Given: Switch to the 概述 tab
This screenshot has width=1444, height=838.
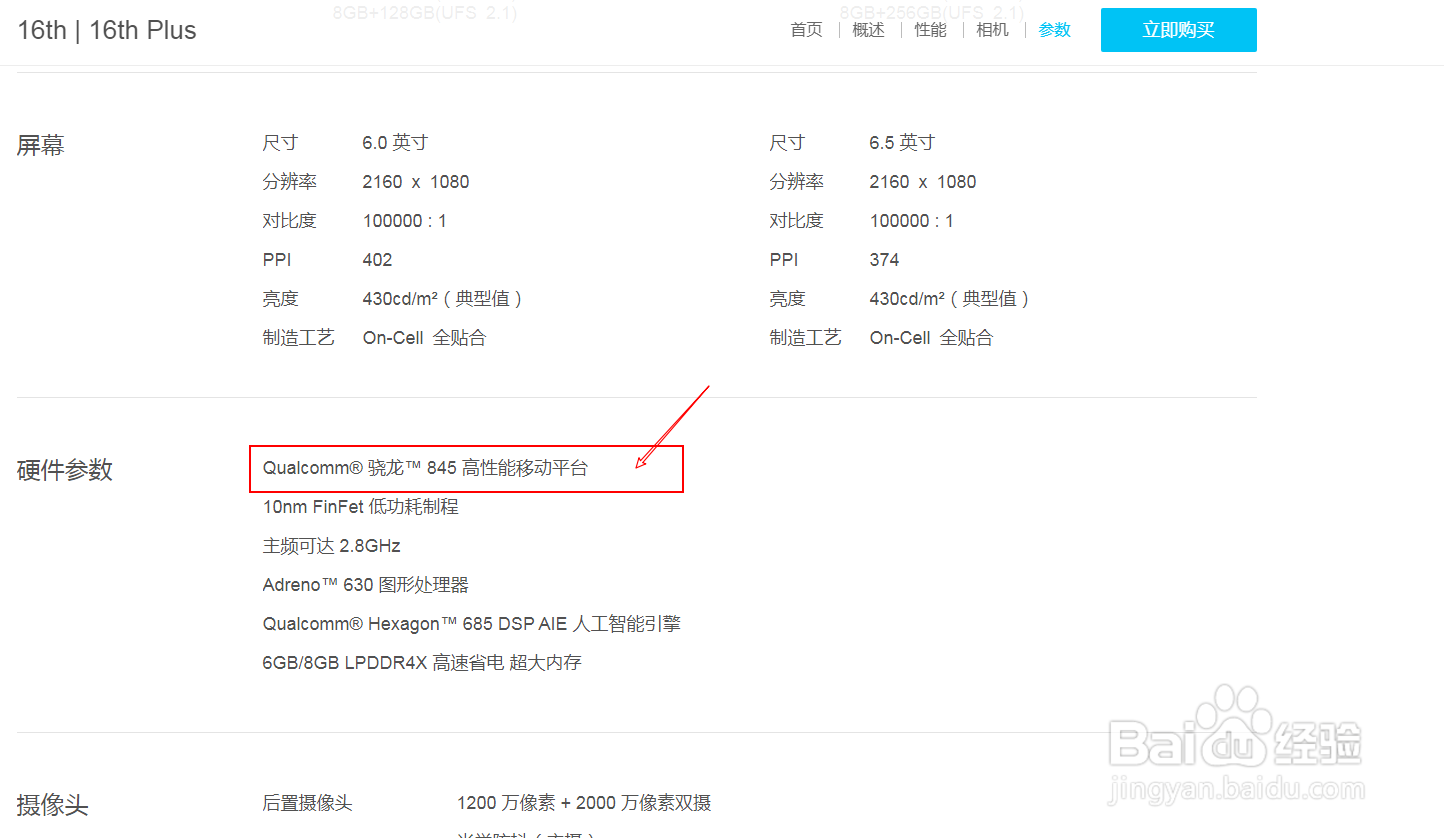Looking at the screenshot, I should point(868,30).
